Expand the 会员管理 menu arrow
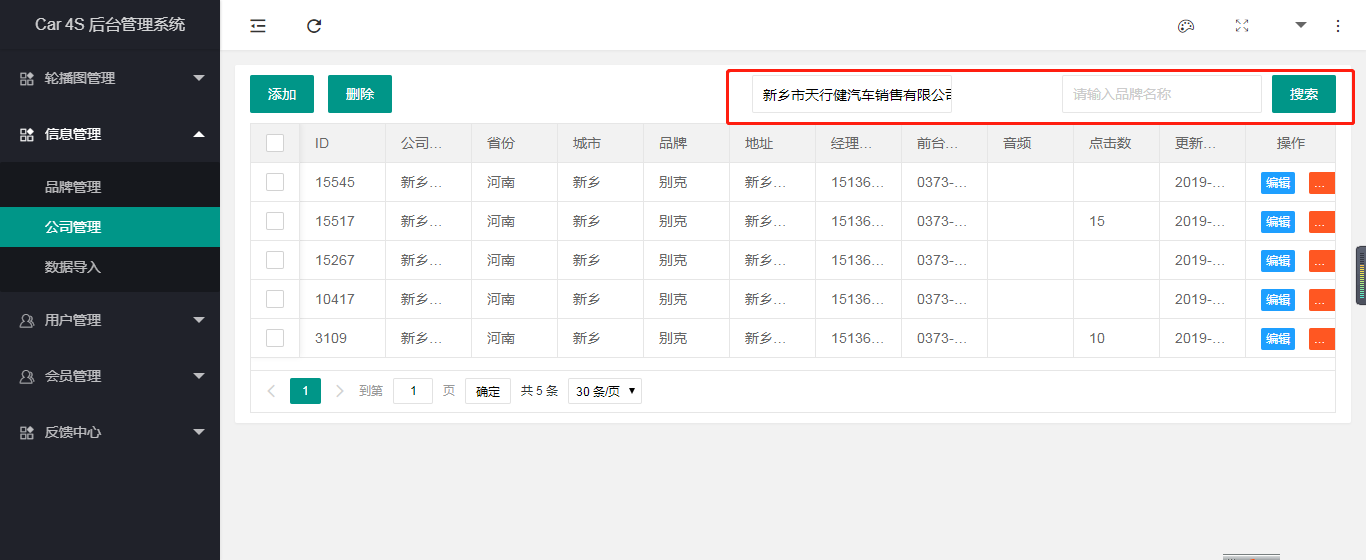1366x560 pixels. [199, 376]
